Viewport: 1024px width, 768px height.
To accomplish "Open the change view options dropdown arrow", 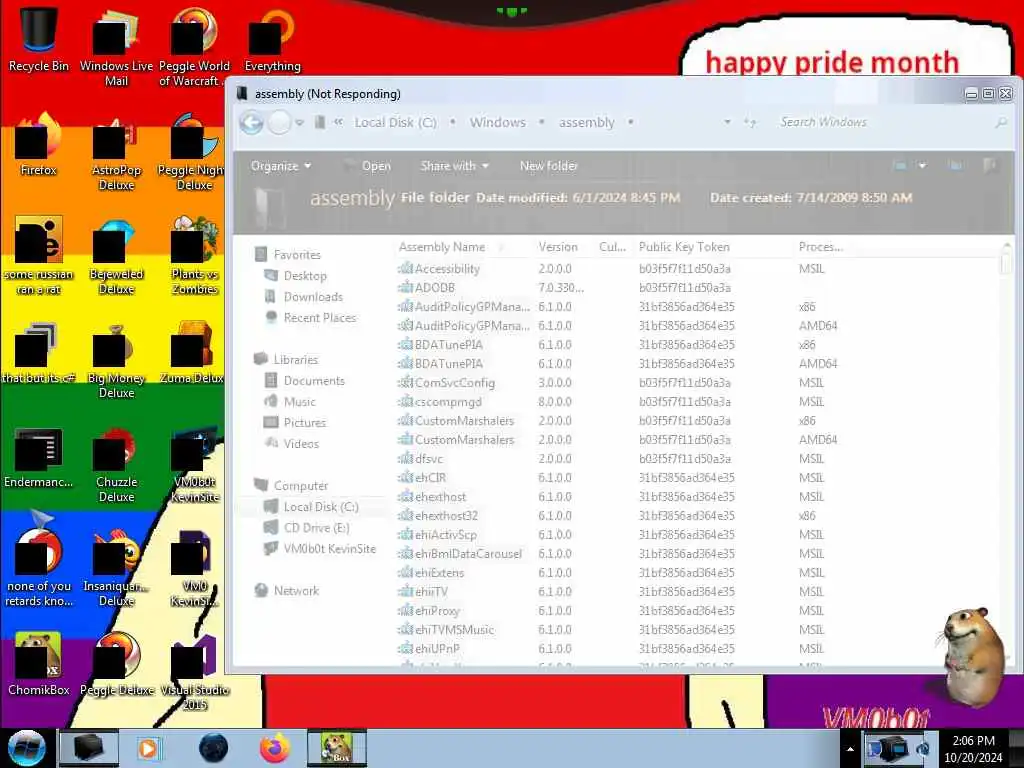I will [922, 166].
